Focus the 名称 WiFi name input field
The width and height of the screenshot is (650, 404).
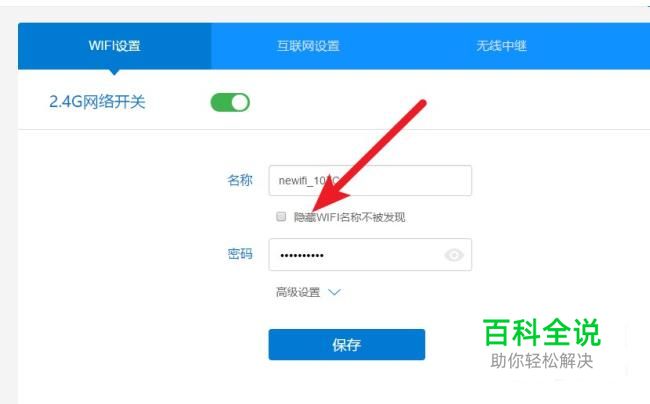pyautogui.click(x=370, y=181)
